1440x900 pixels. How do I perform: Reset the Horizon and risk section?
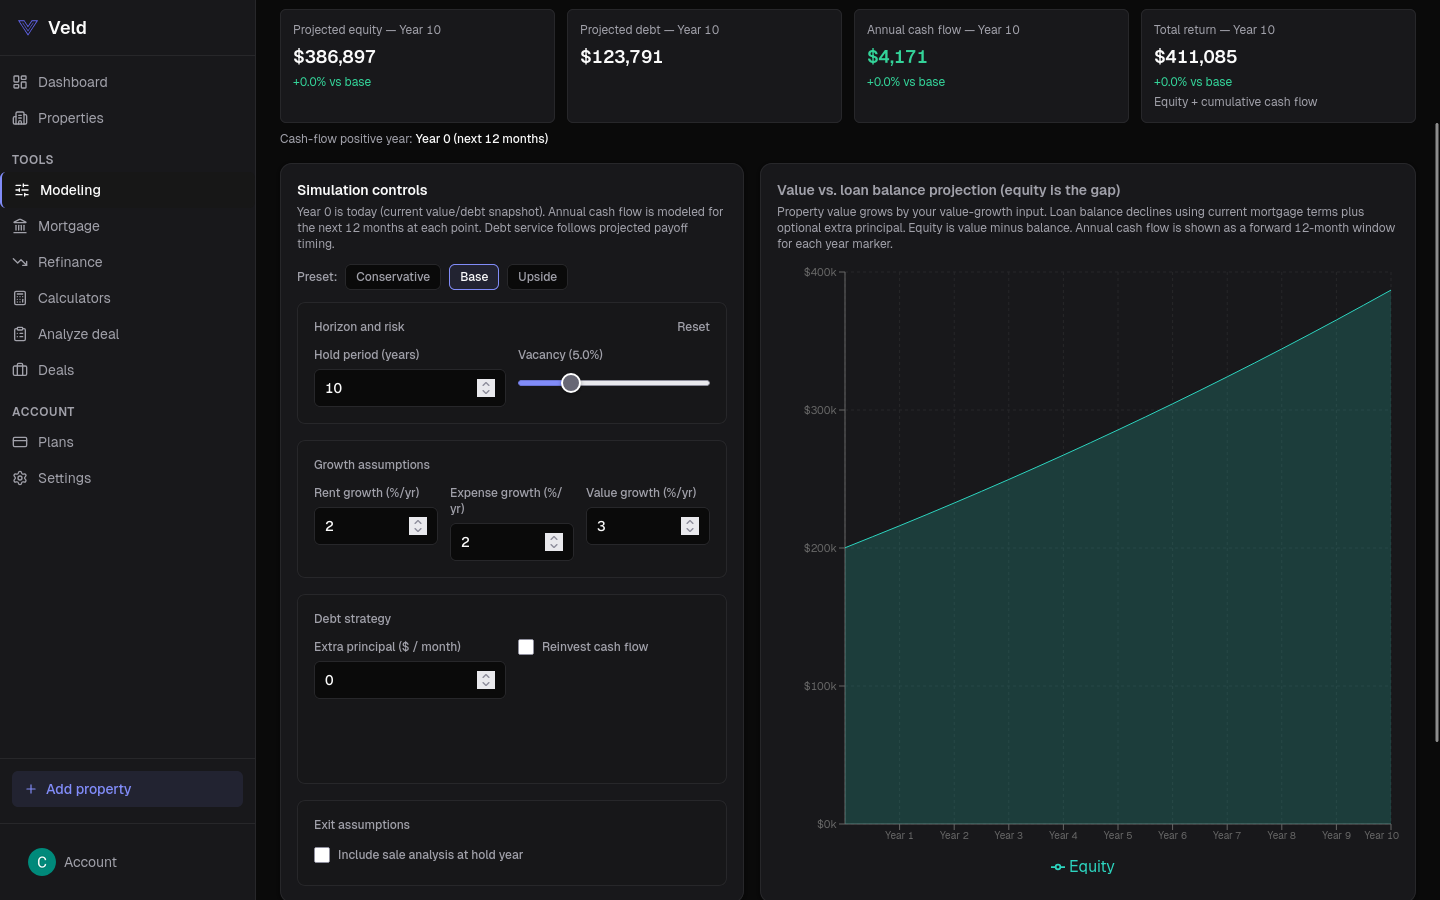(693, 327)
